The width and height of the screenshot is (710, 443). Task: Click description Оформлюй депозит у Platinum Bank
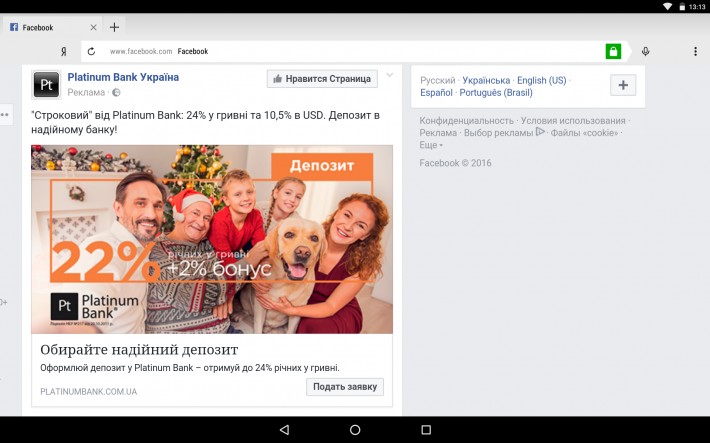(x=190, y=368)
